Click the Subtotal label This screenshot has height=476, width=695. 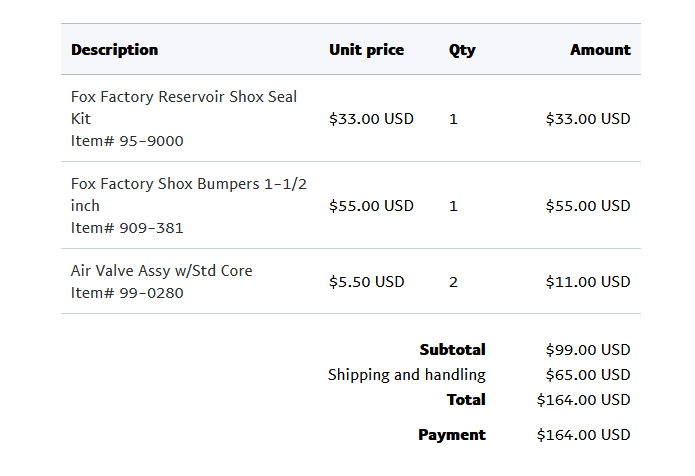coord(452,350)
